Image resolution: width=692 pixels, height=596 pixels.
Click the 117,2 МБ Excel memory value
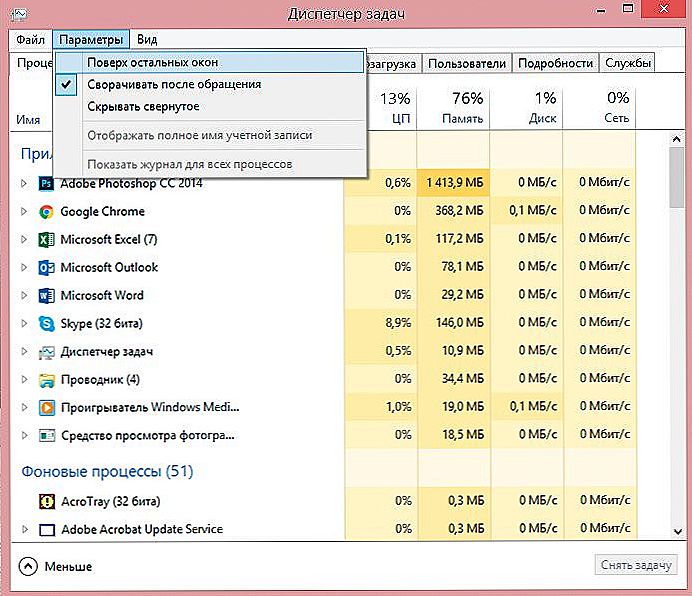pos(459,238)
